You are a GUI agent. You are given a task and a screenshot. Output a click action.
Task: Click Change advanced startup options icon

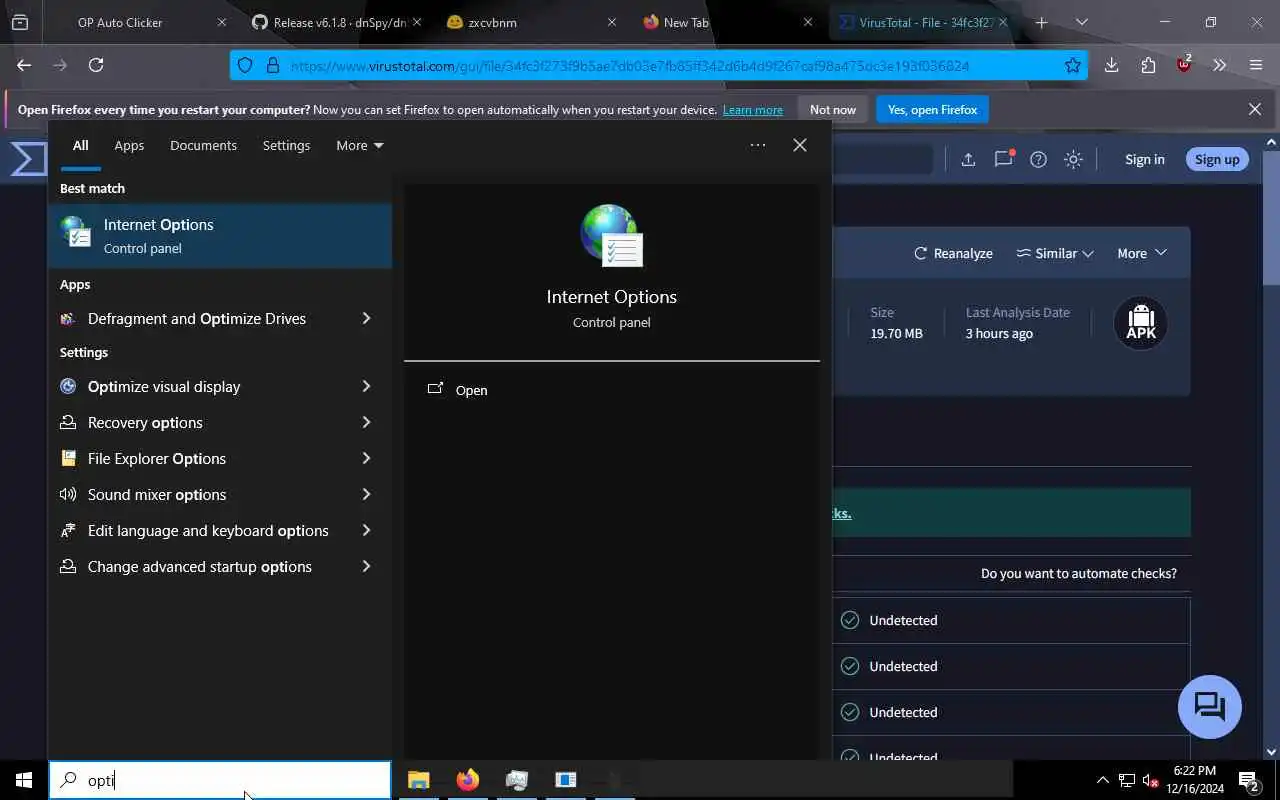tap(68, 566)
